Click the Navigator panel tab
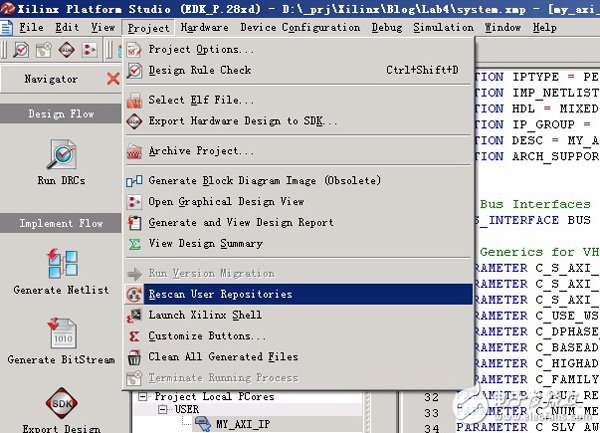600x433 pixels. (51, 79)
